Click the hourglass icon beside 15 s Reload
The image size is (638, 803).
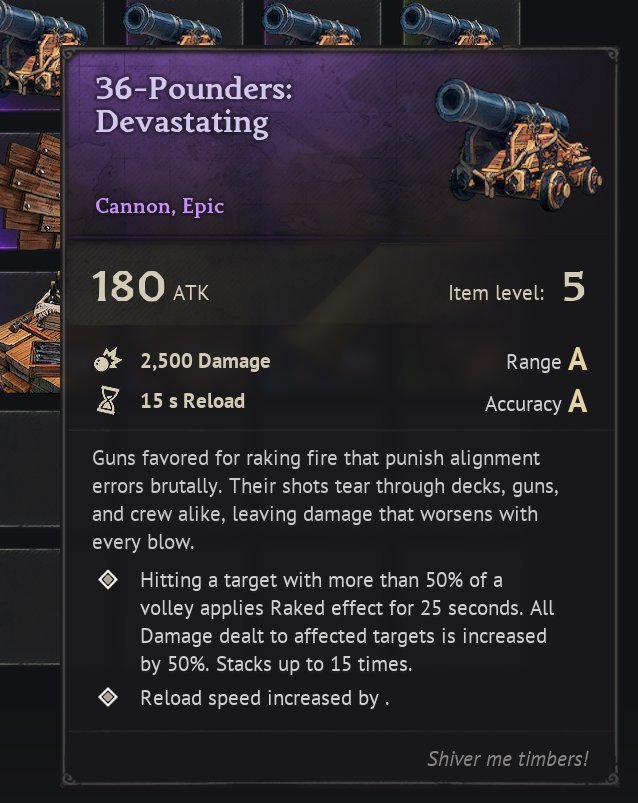(107, 402)
